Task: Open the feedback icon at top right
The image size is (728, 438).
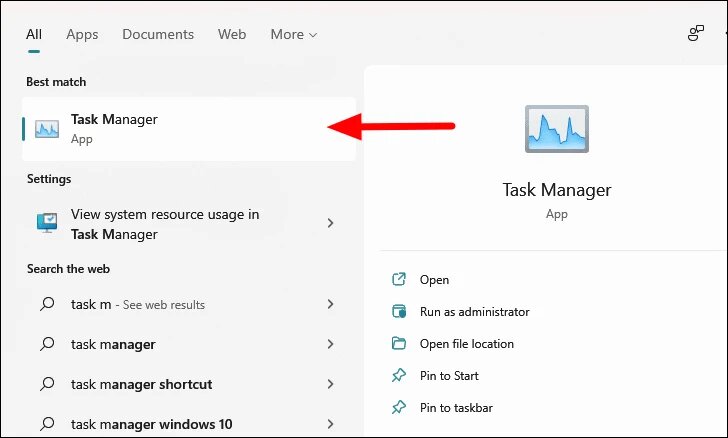Action: (696, 33)
